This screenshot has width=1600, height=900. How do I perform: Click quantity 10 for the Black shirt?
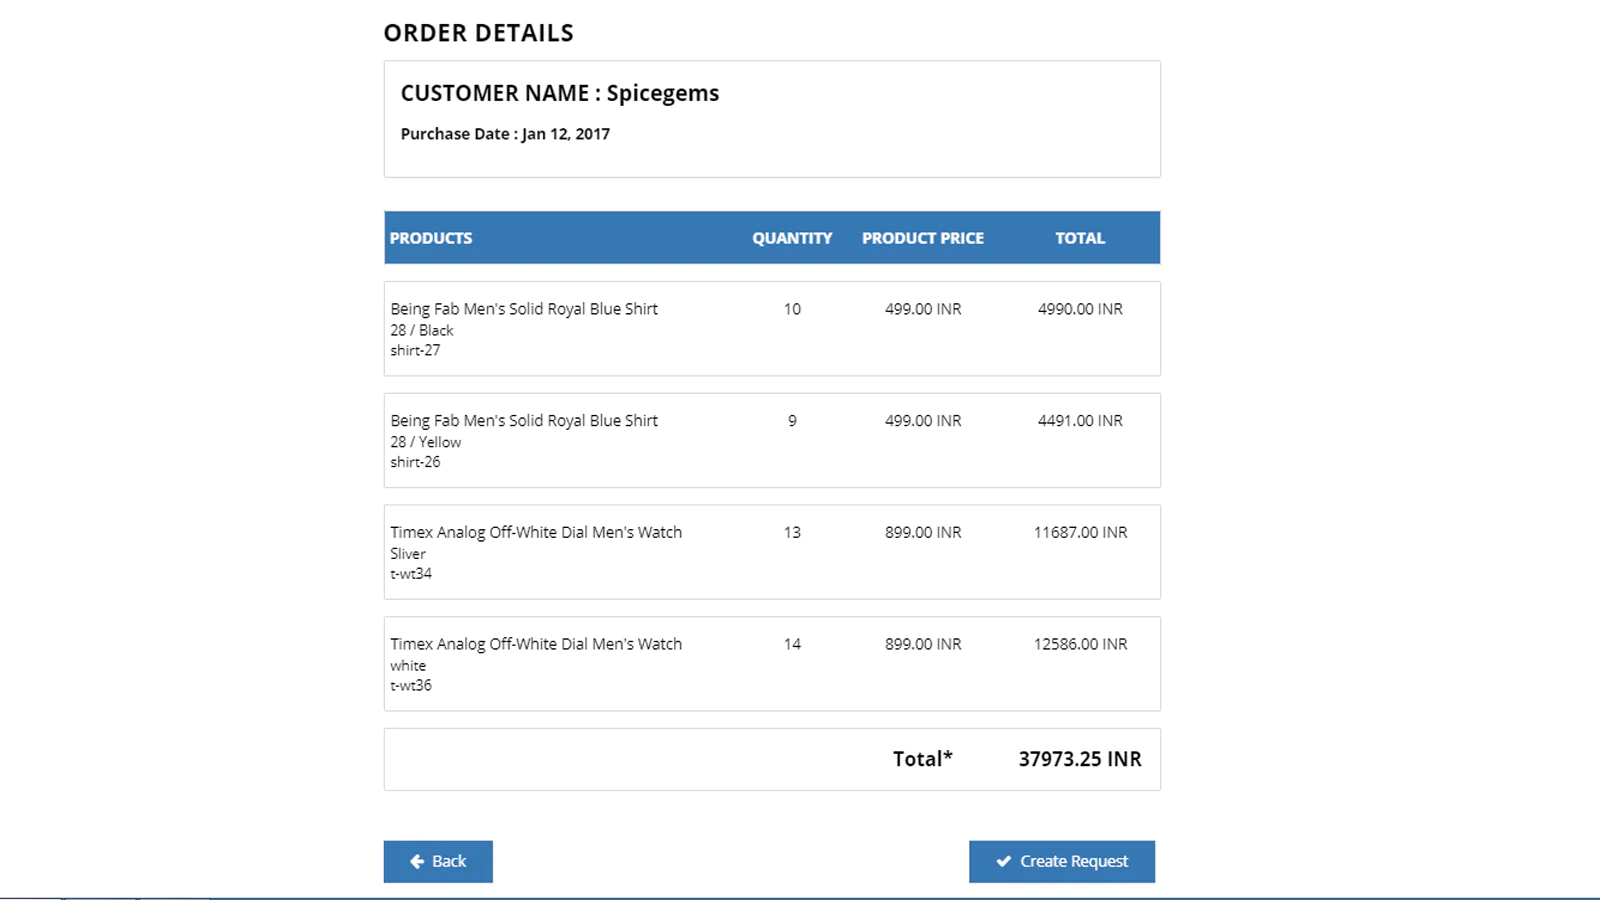[791, 309]
